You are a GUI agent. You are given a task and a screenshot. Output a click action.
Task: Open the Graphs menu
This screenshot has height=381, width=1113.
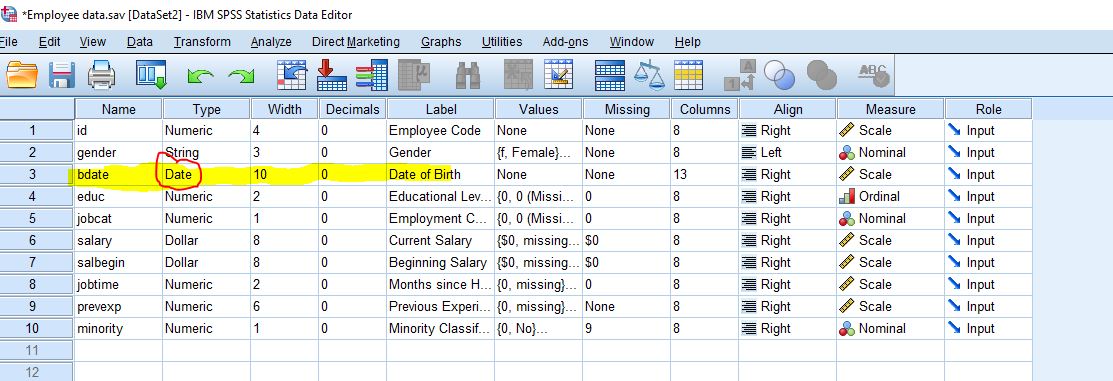click(x=441, y=42)
